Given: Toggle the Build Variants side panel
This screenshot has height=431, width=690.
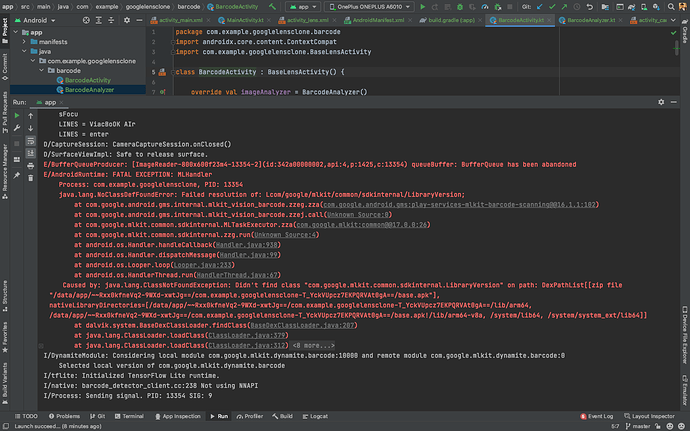Looking at the screenshot, I should (x=5, y=378).
